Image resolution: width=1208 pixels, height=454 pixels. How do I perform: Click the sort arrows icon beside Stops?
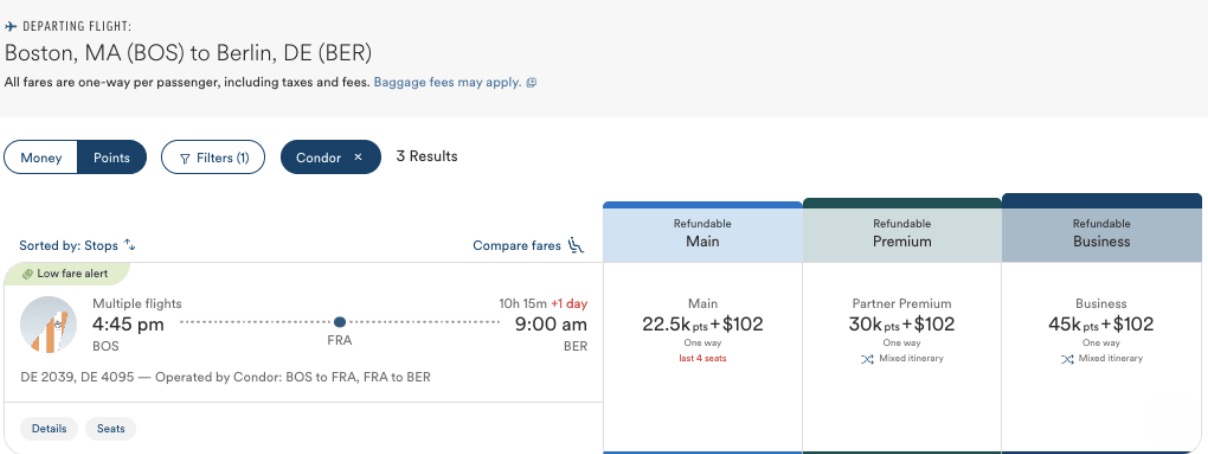(x=130, y=245)
